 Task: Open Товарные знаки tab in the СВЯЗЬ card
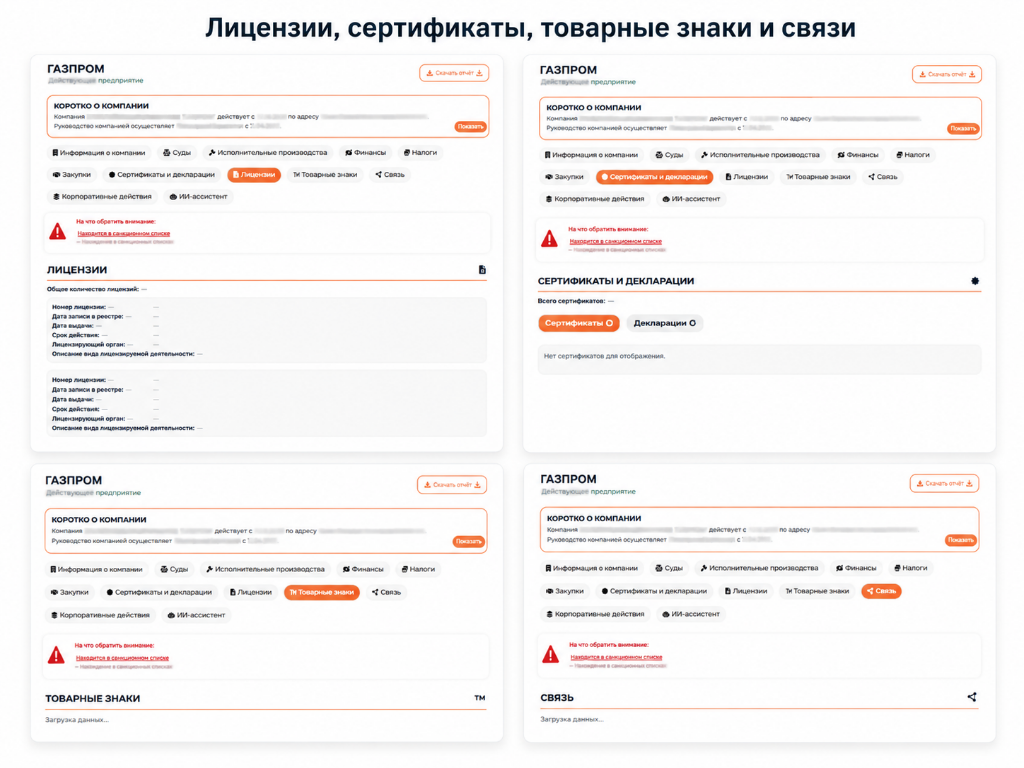coord(817,591)
